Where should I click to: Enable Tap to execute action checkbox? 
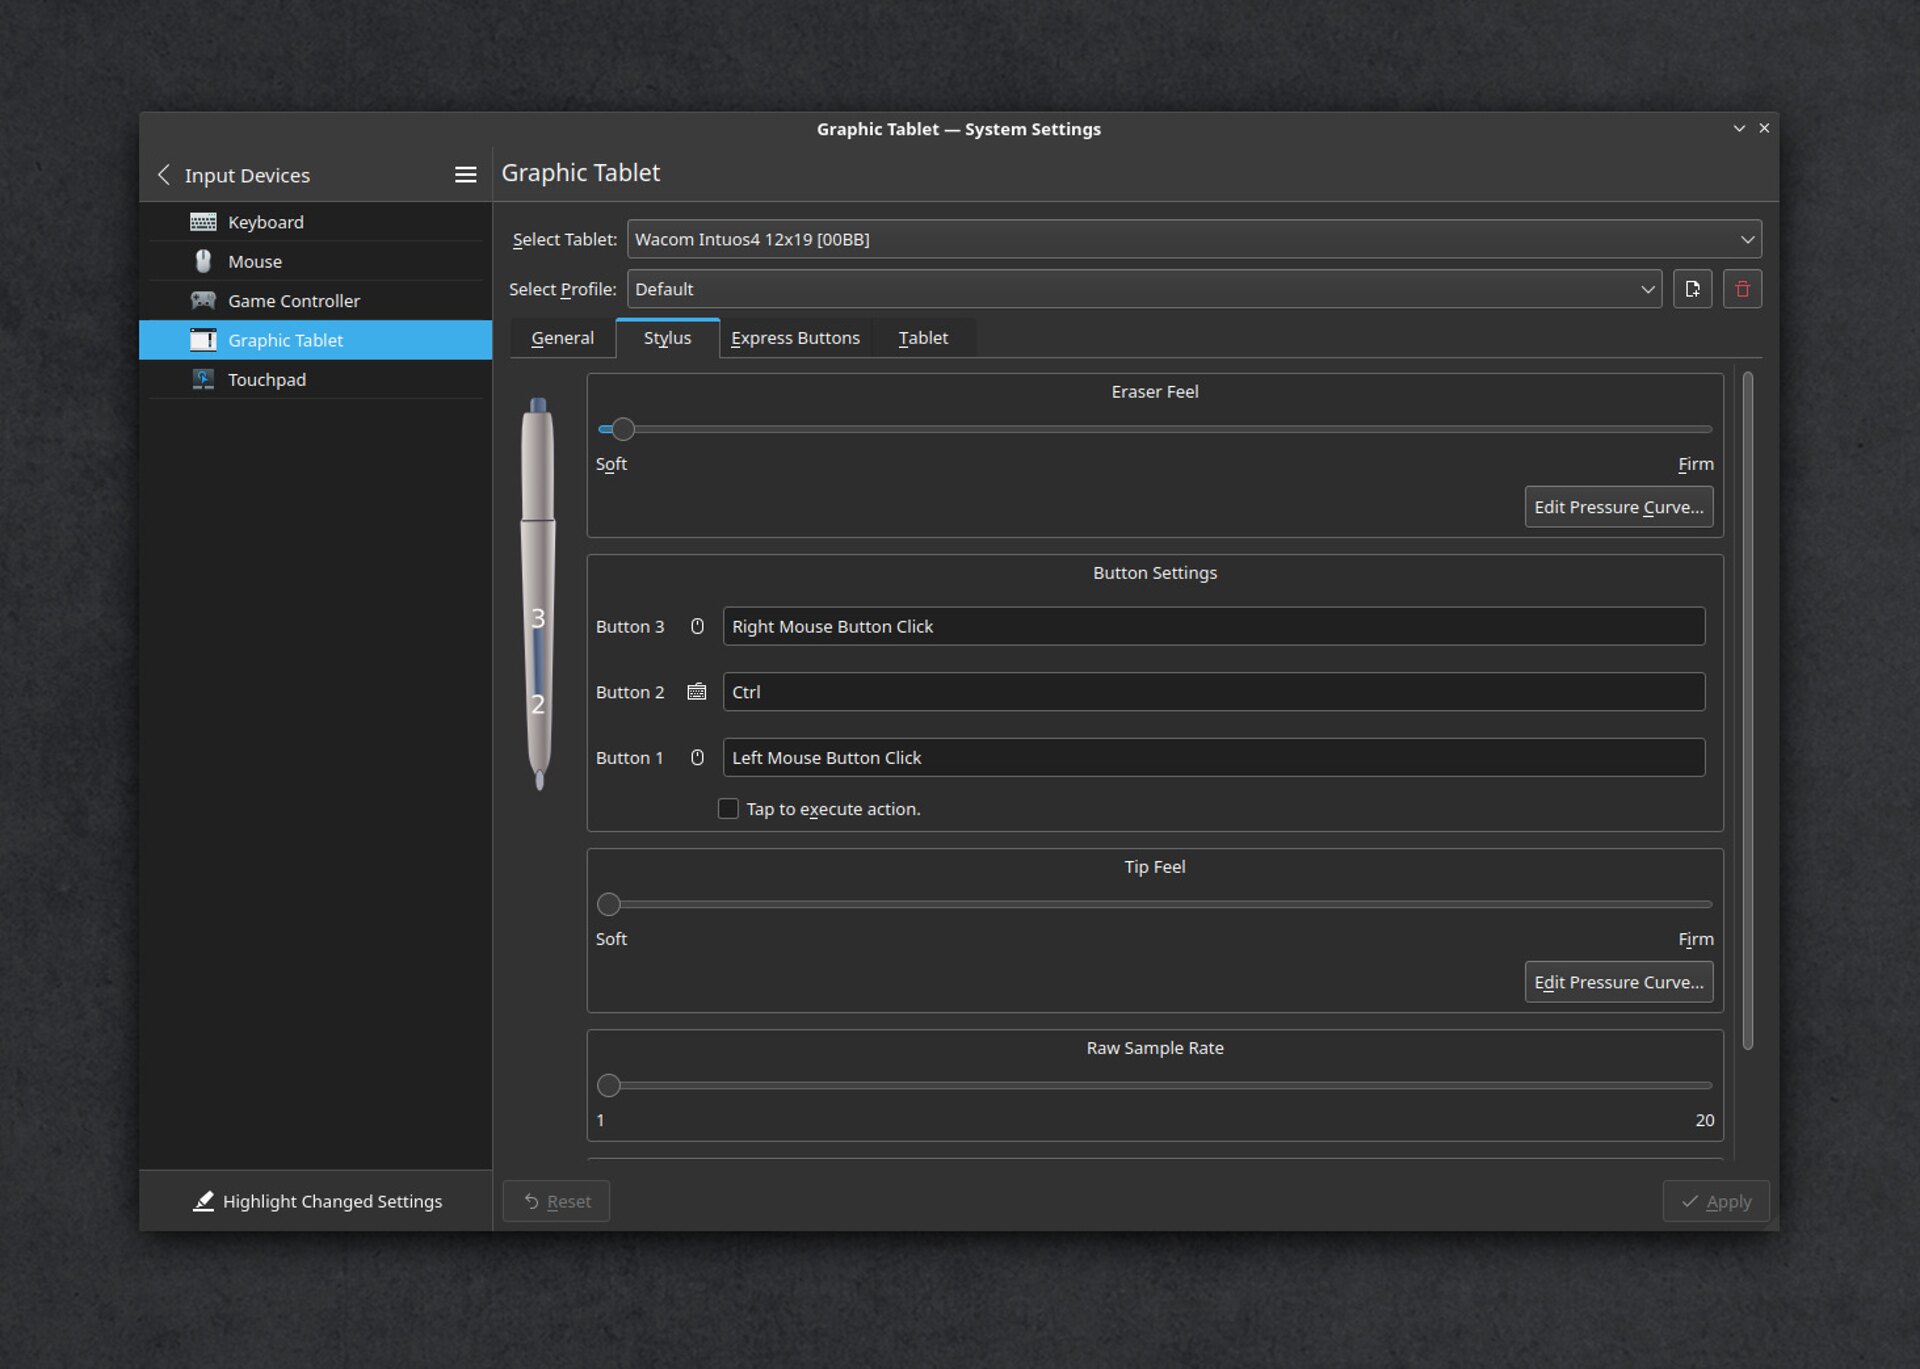pyautogui.click(x=728, y=808)
